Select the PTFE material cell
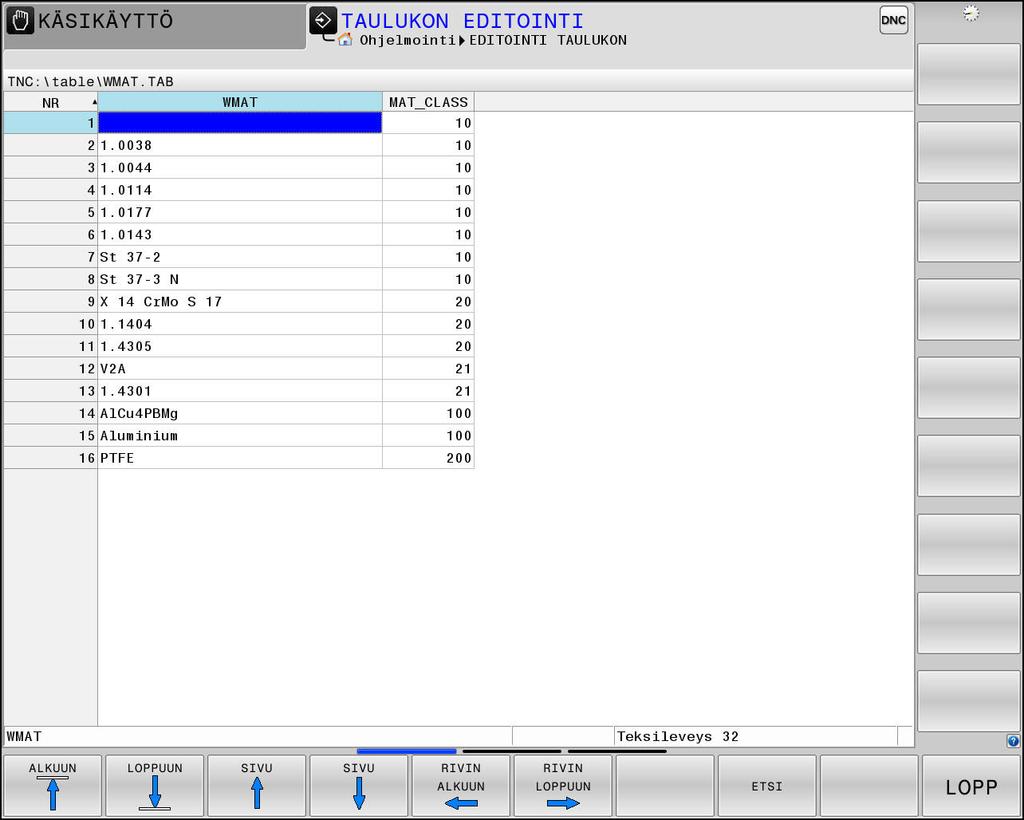The height and width of the screenshot is (820, 1024). point(240,458)
